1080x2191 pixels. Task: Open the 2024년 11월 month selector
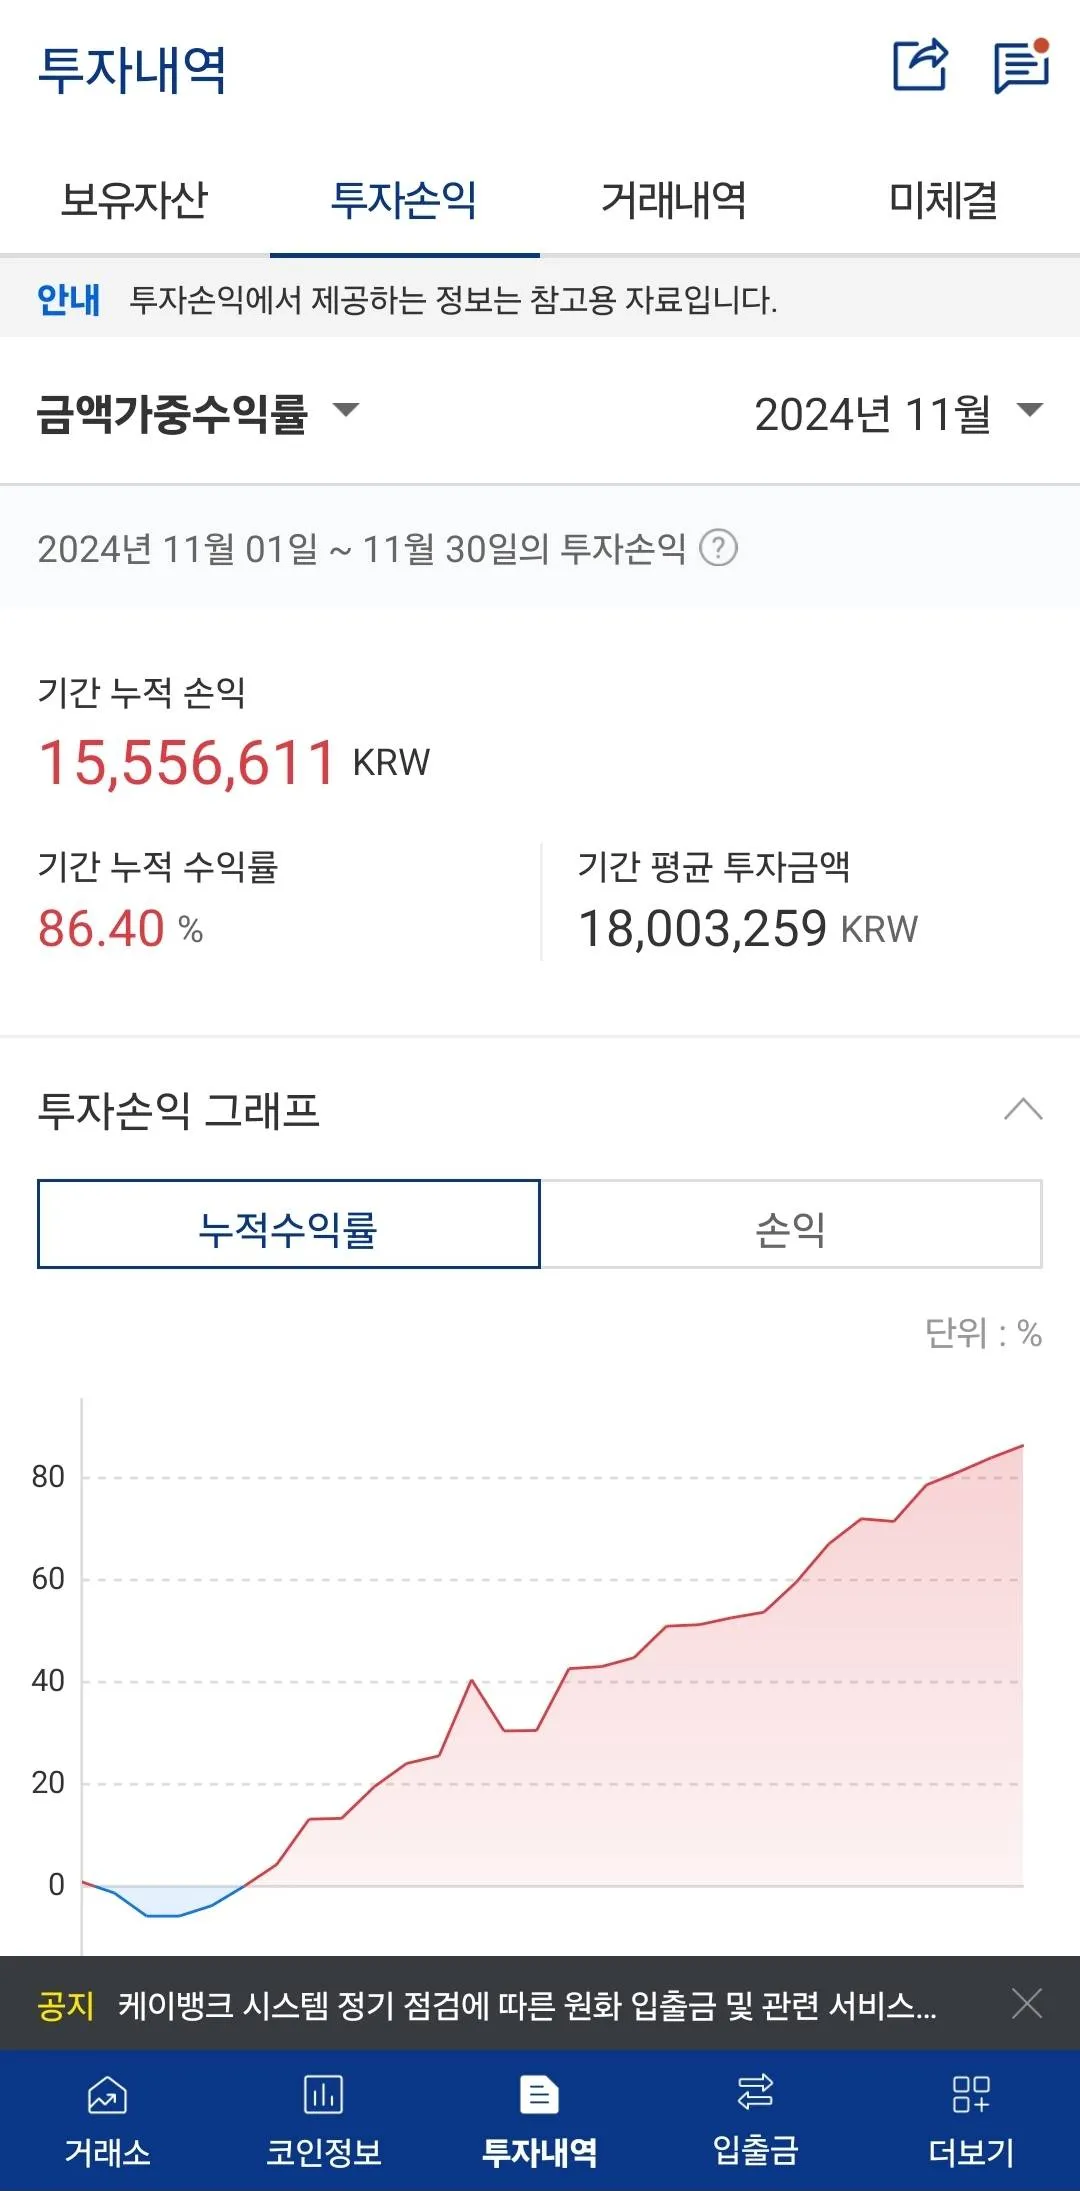[x=898, y=413]
